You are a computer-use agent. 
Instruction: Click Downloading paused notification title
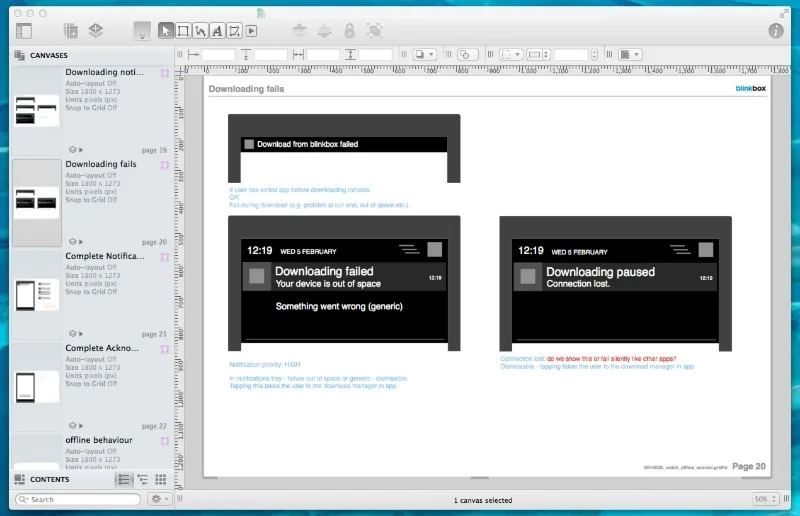pos(601,272)
